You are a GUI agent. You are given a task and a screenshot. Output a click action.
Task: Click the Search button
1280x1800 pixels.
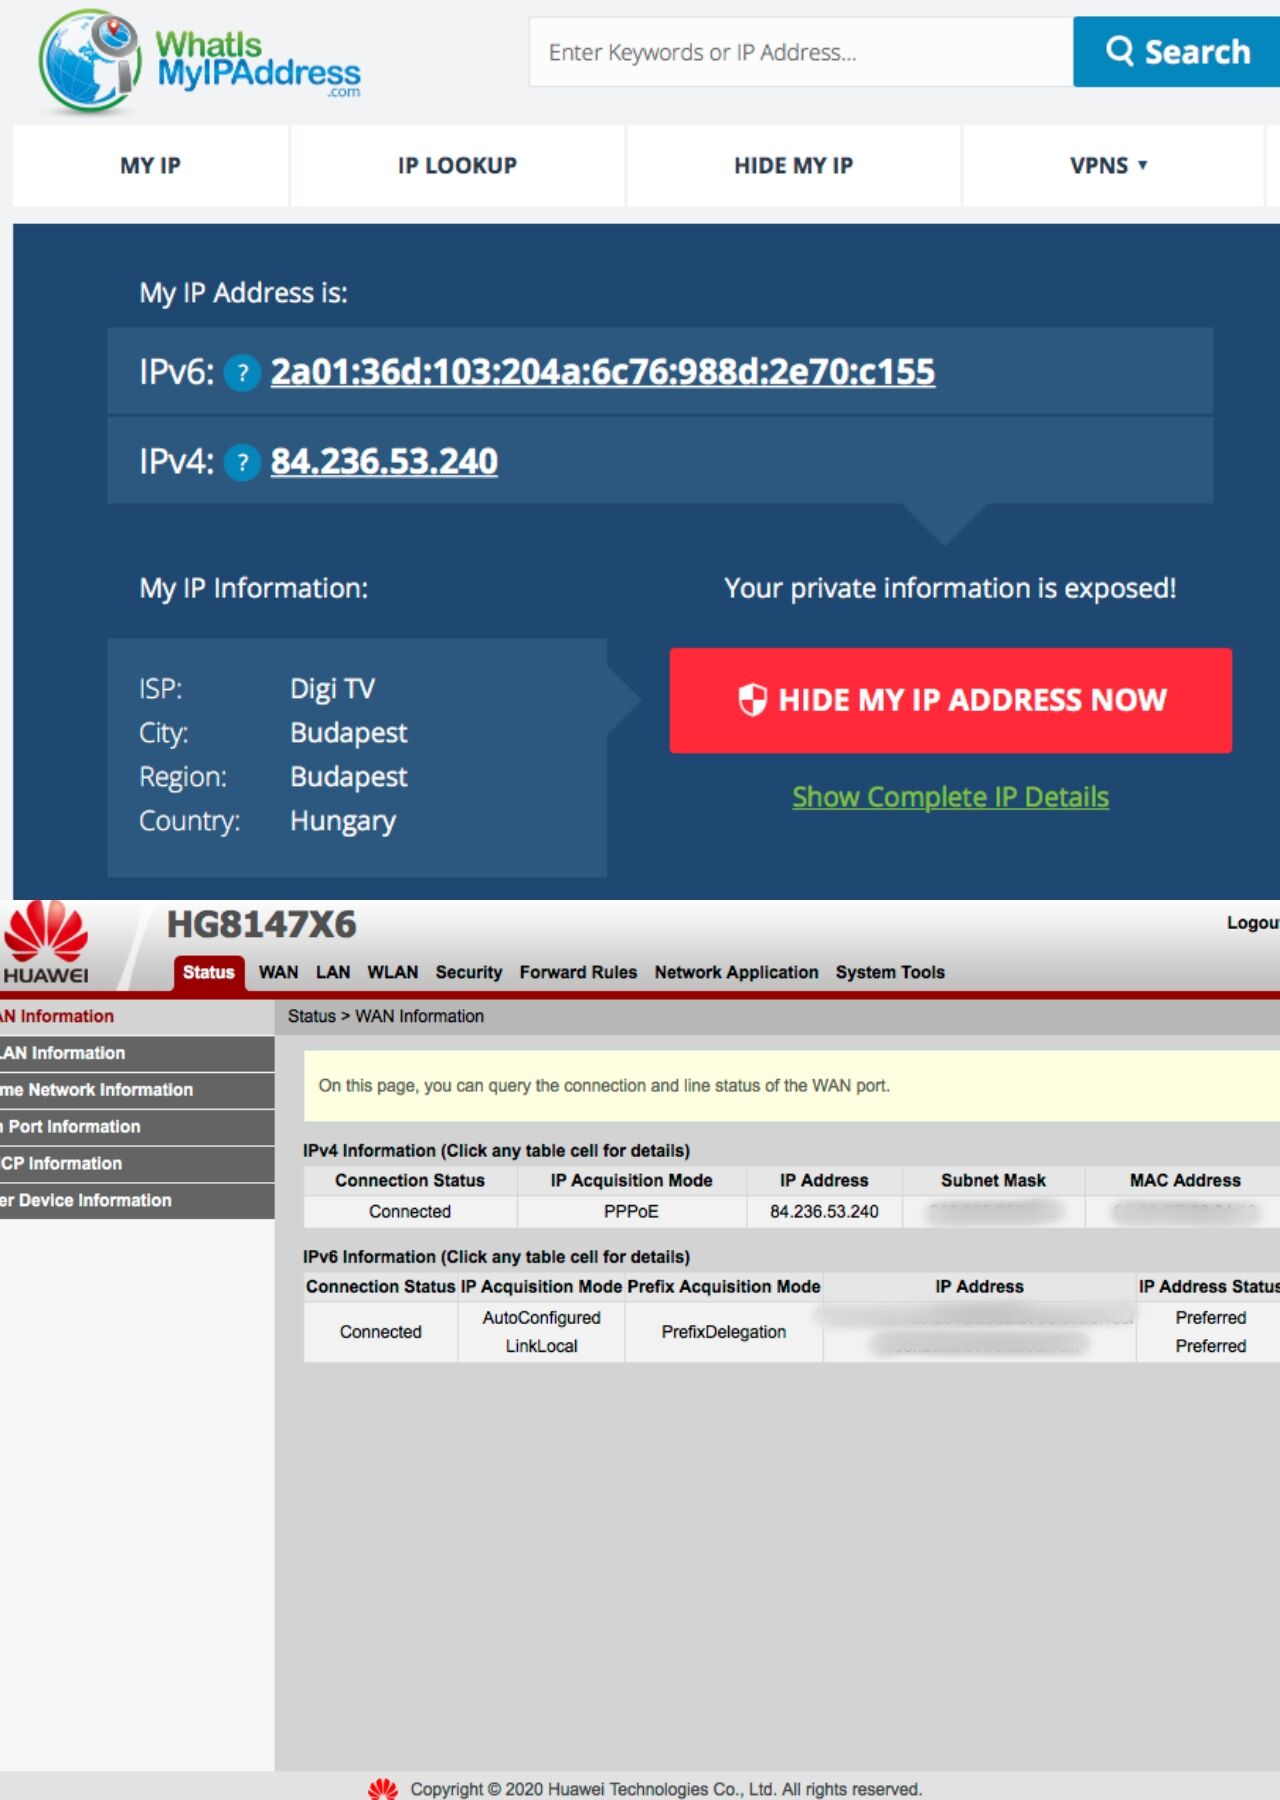1176,51
